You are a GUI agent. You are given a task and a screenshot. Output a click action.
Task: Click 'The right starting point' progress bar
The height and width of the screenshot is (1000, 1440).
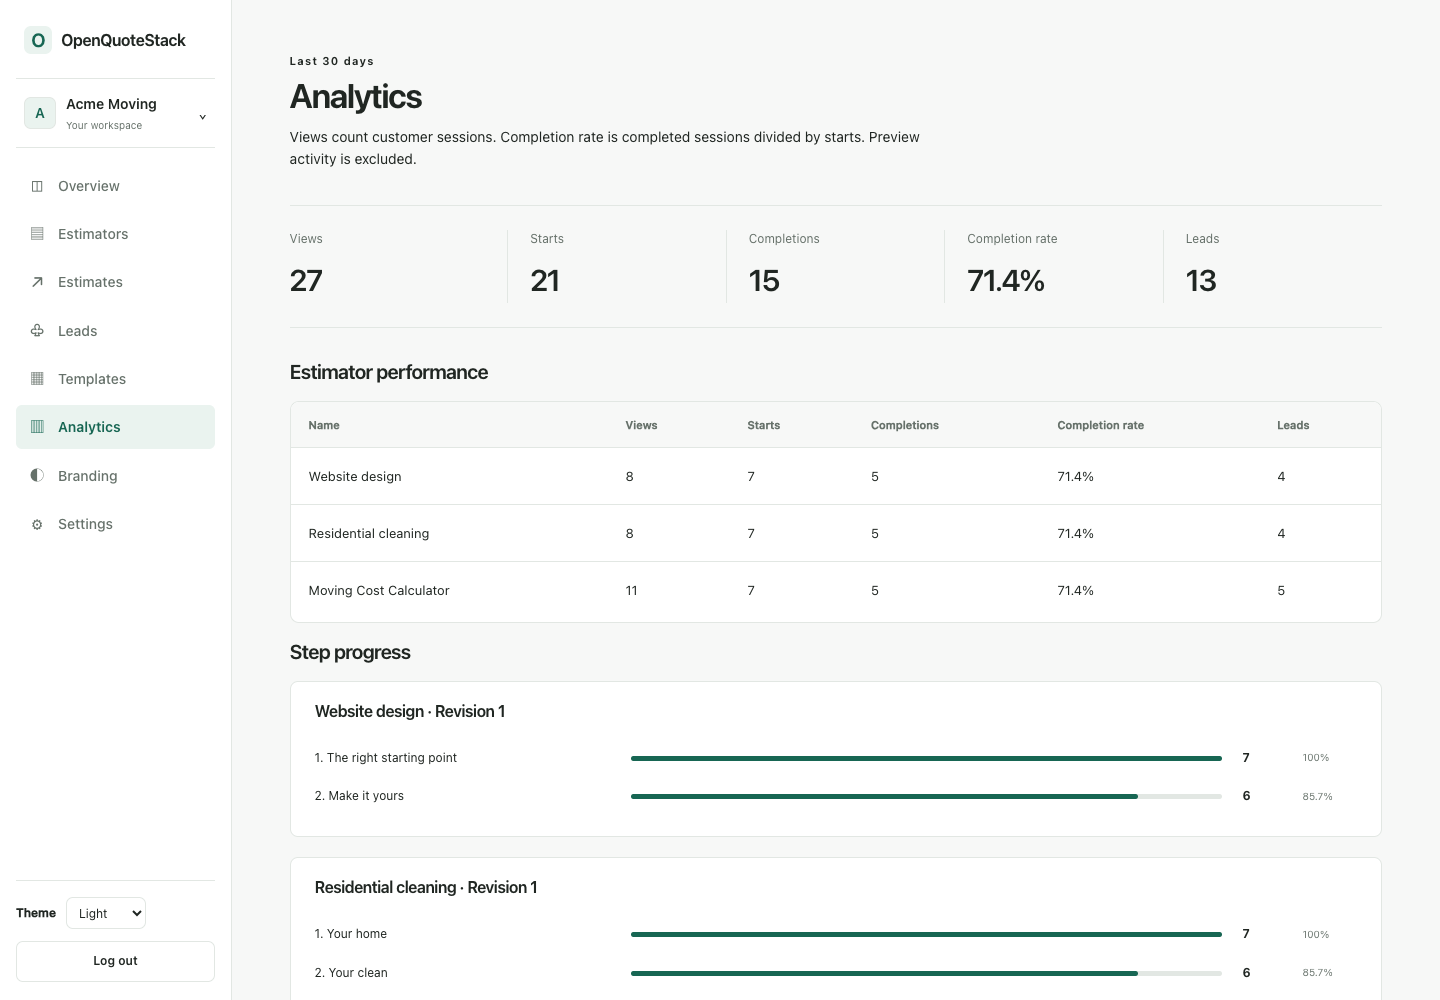pyautogui.click(x=926, y=758)
